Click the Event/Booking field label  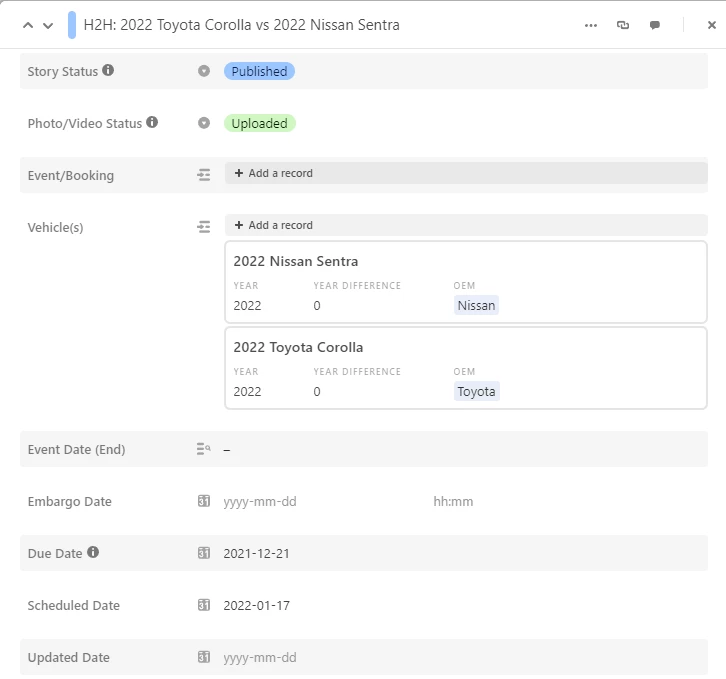click(x=70, y=176)
